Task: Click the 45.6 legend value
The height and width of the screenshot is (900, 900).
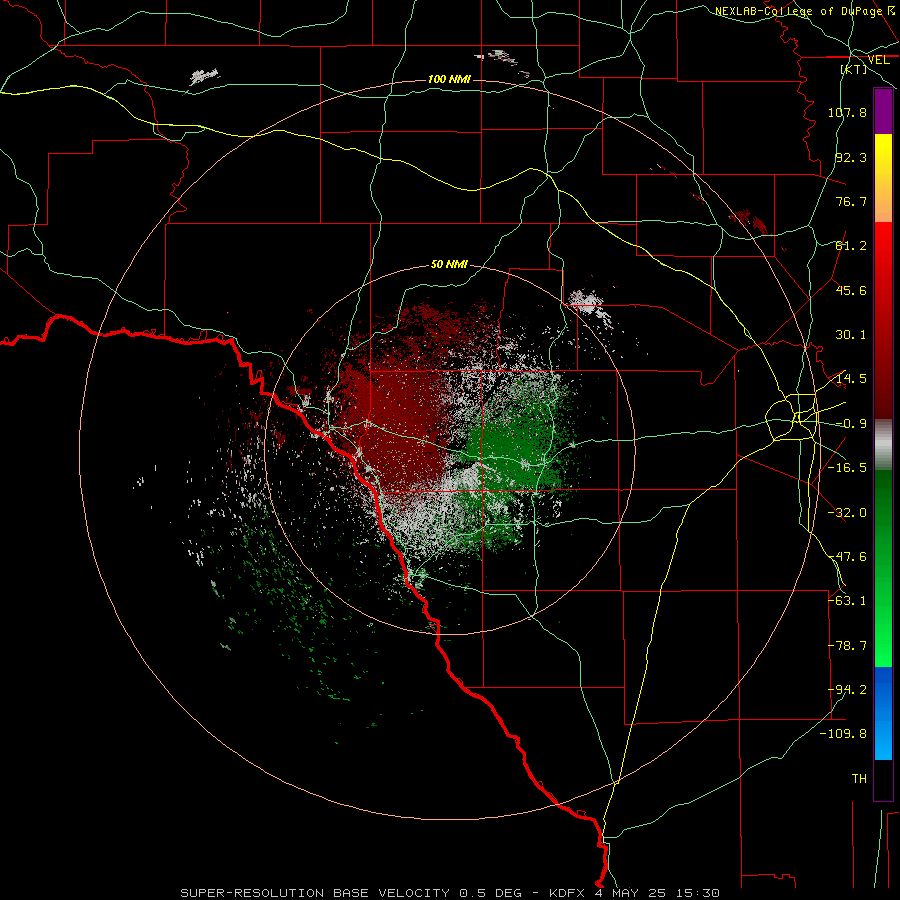Action: tap(851, 290)
